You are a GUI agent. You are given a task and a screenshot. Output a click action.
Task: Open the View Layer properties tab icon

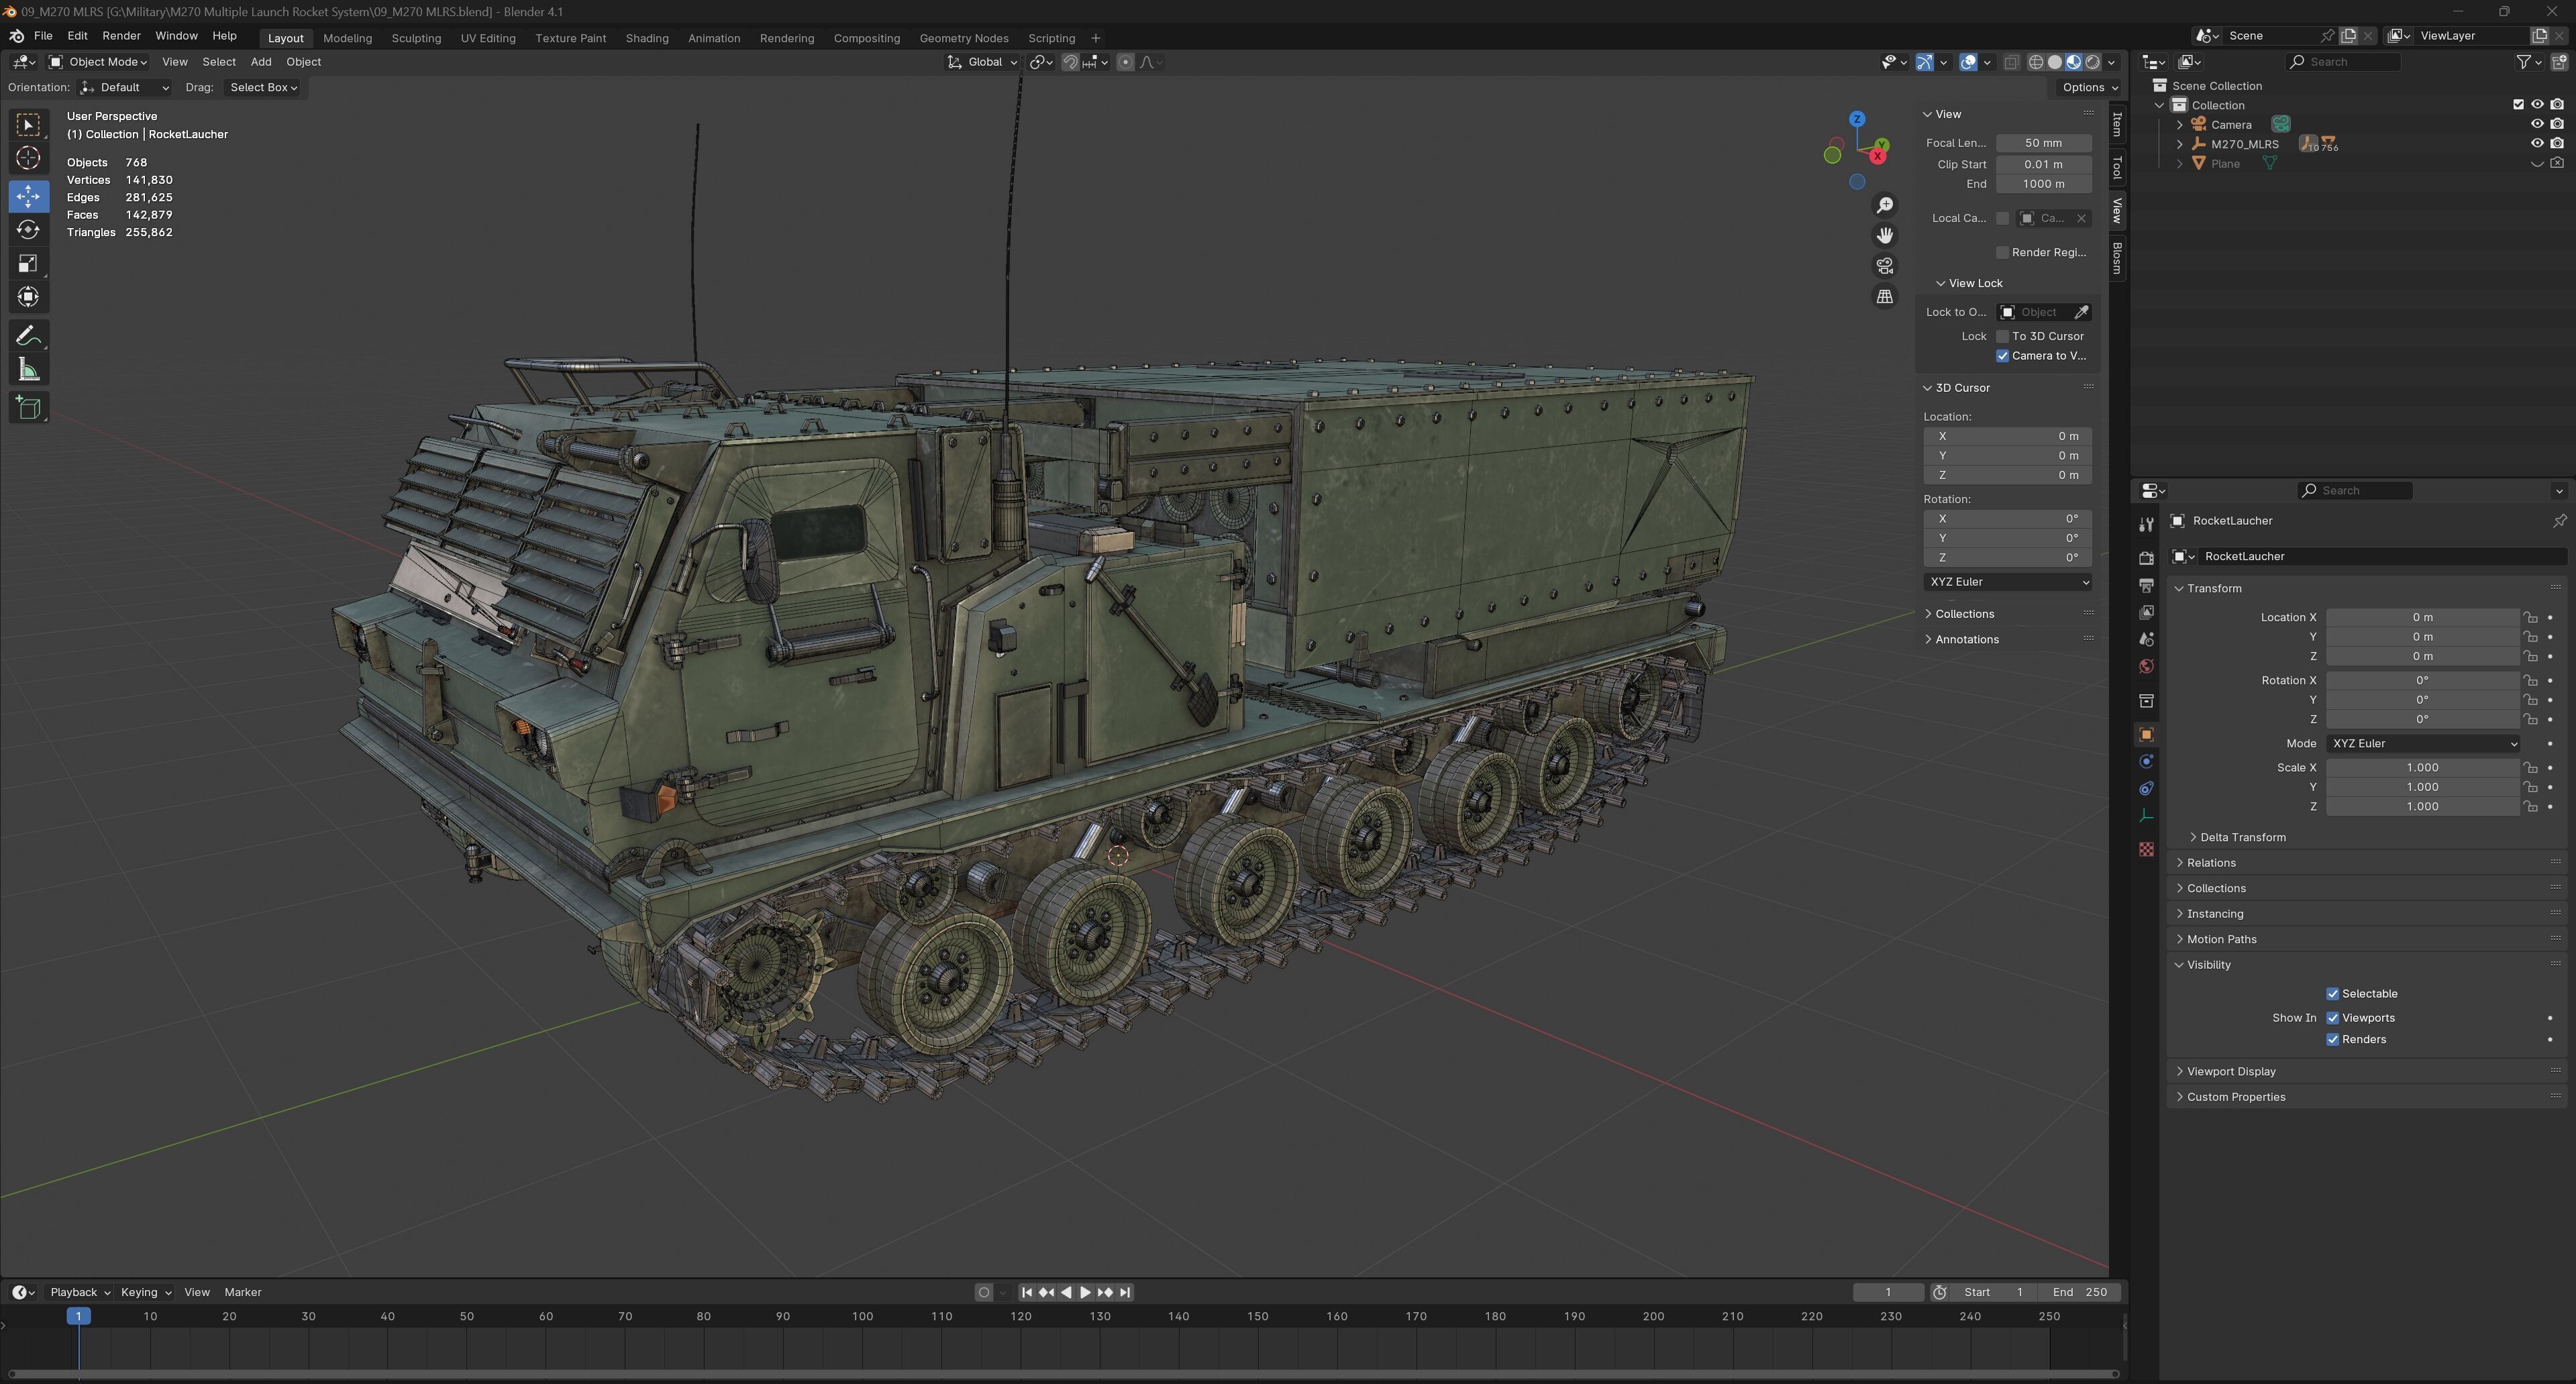point(2146,612)
